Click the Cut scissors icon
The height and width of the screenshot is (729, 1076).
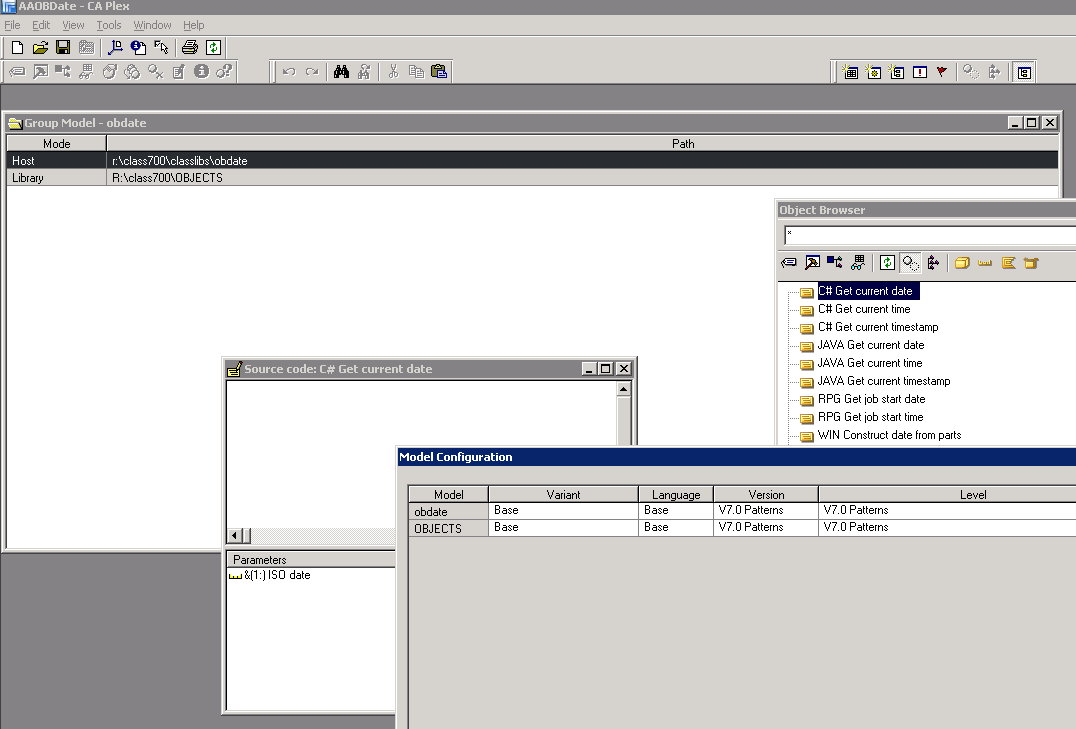(393, 71)
